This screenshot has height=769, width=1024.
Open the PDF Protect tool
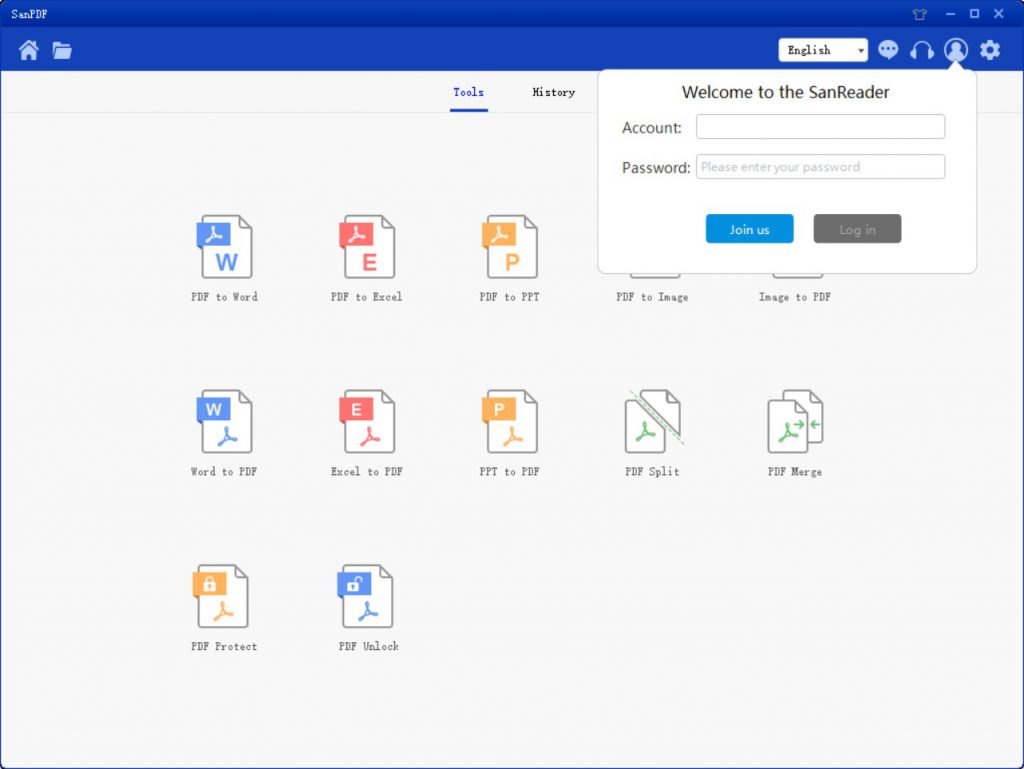point(224,608)
